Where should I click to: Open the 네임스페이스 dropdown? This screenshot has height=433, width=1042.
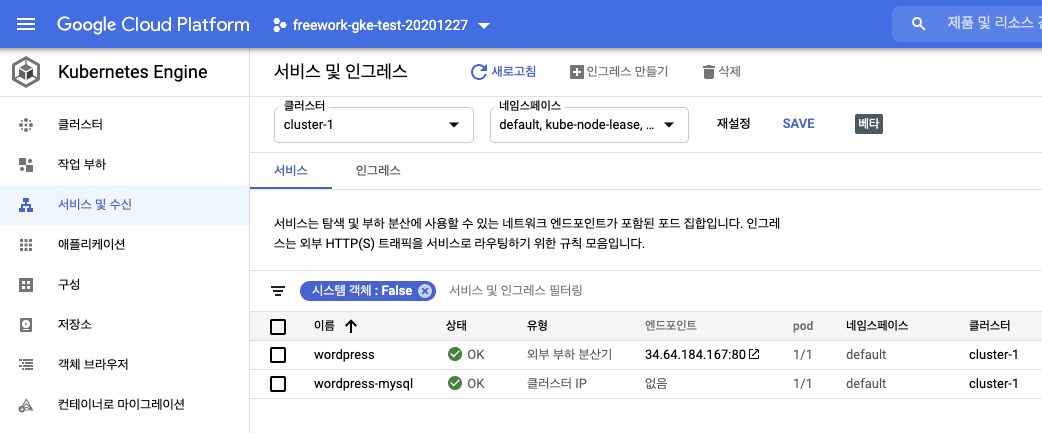pyautogui.click(x=589, y=125)
